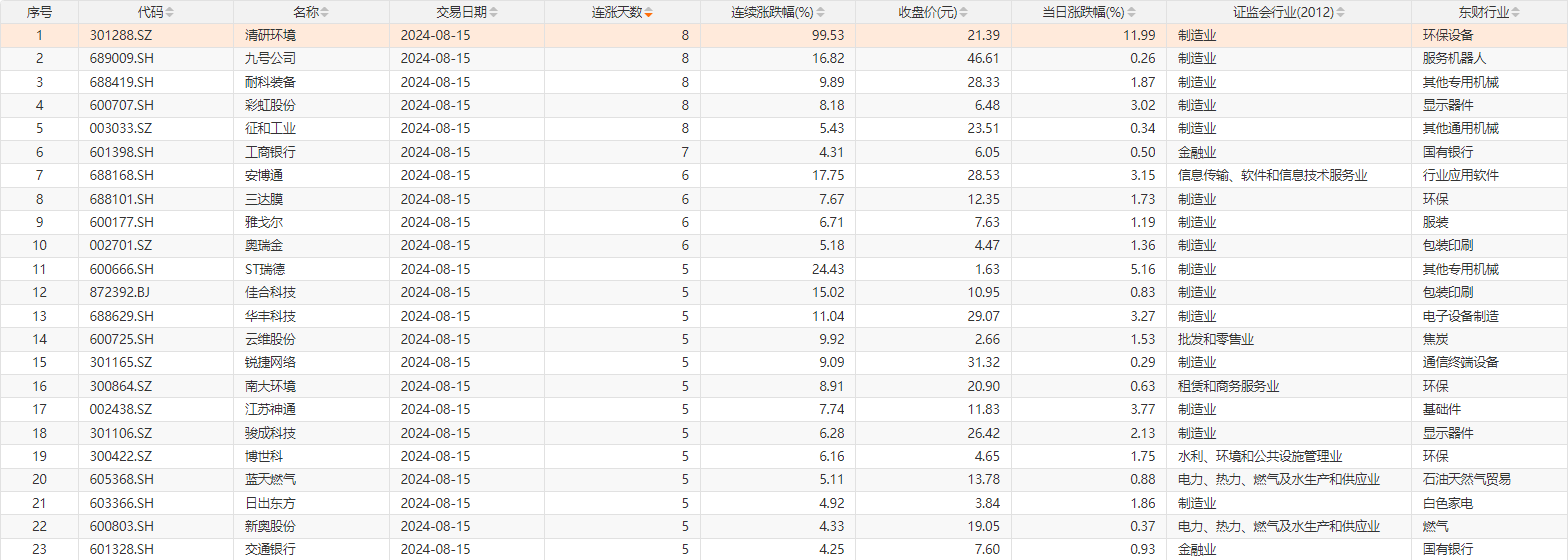Click the ST瑞德 name cell
This screenshot has height=560, width=1568.
point(265,269)
